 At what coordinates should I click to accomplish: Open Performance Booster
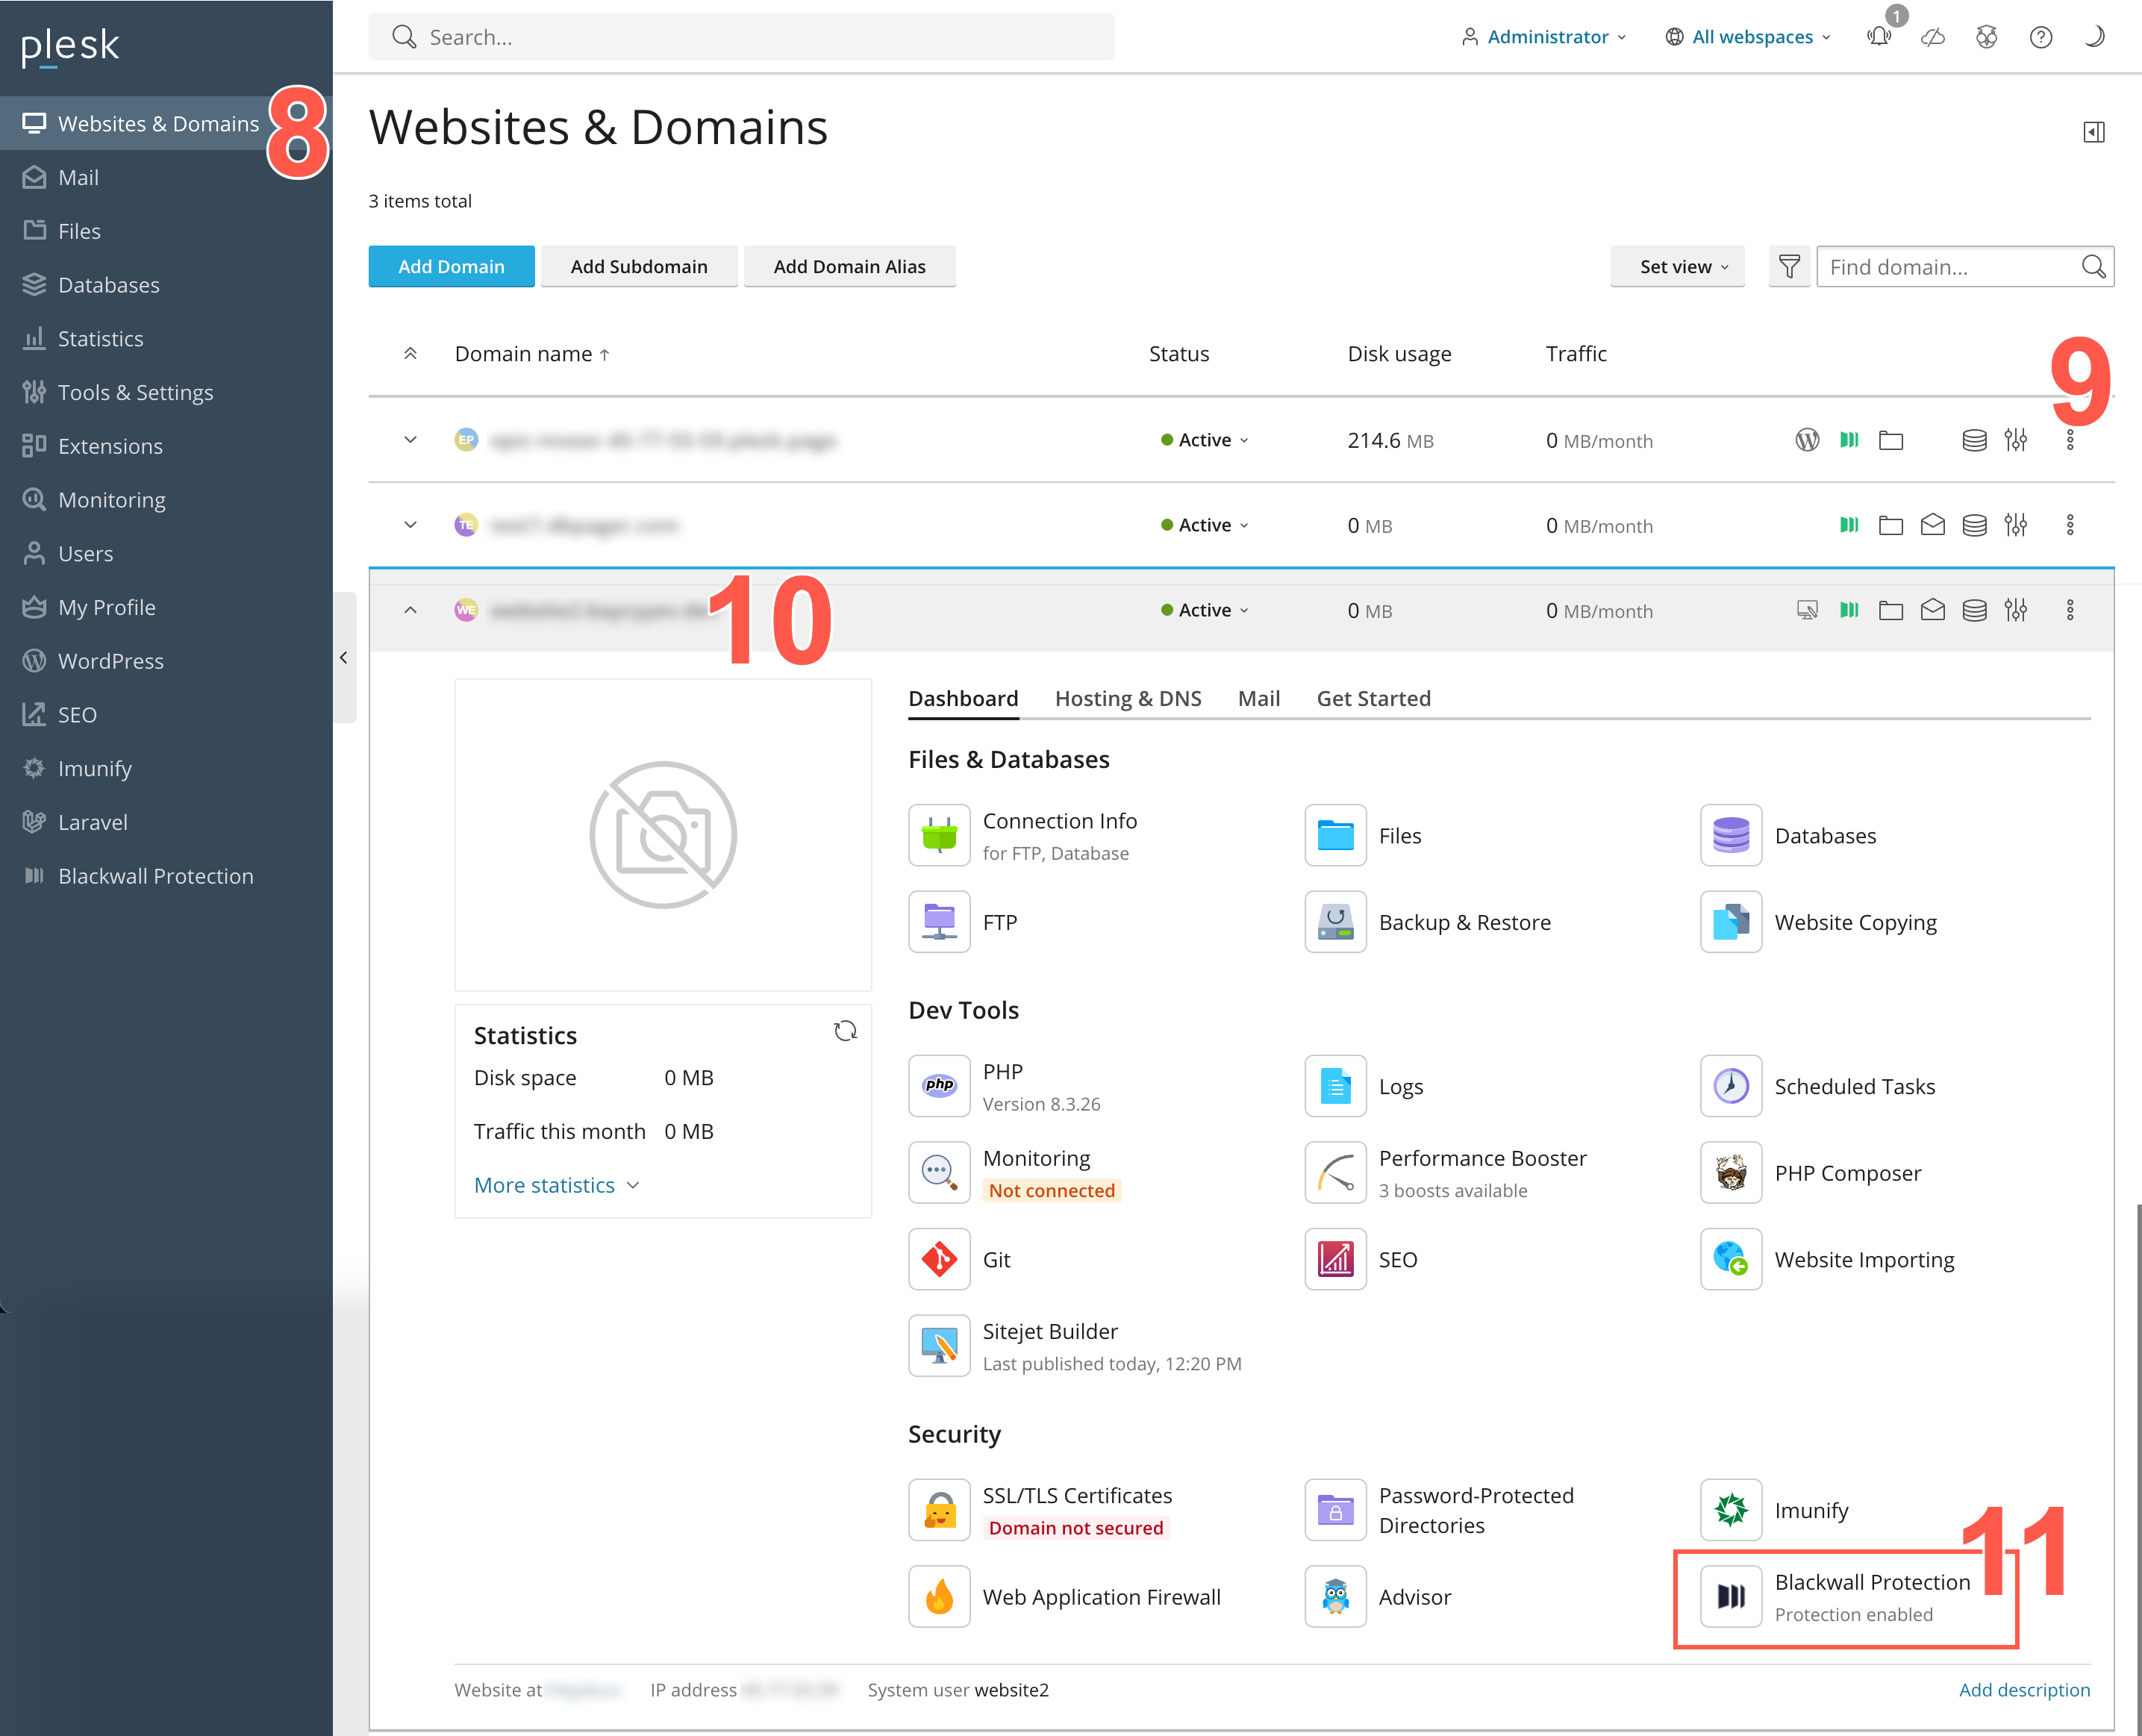(x=1446, y=1172)
